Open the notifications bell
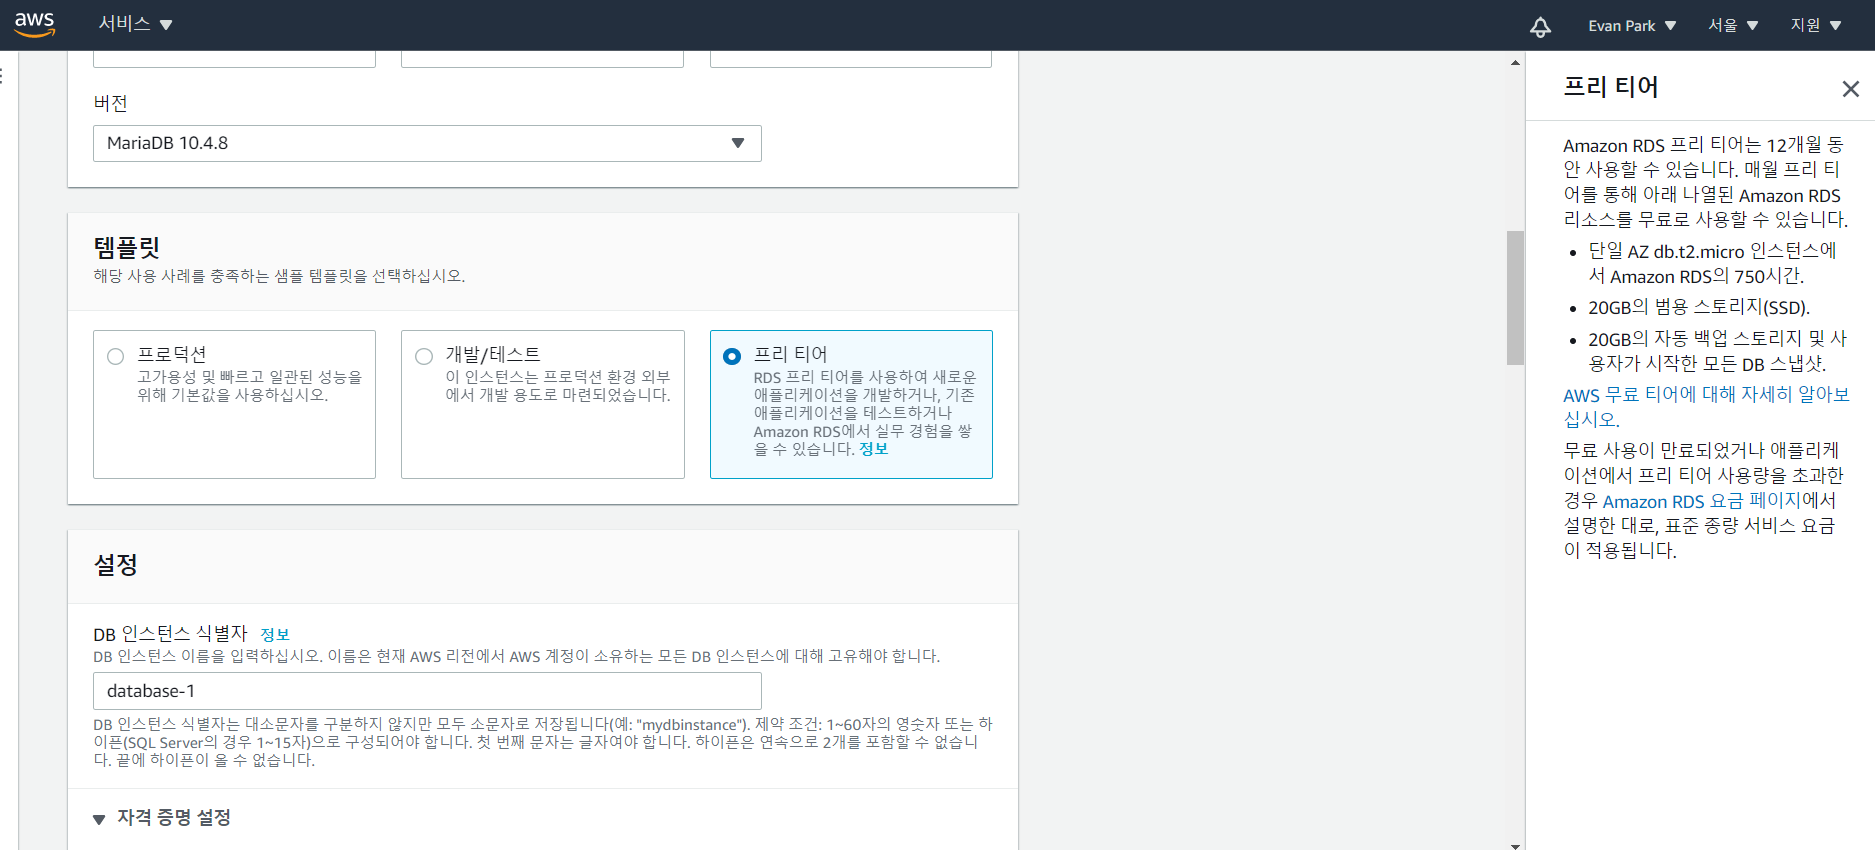Viewport: 1875px width, 850px height. point(1540,26)
